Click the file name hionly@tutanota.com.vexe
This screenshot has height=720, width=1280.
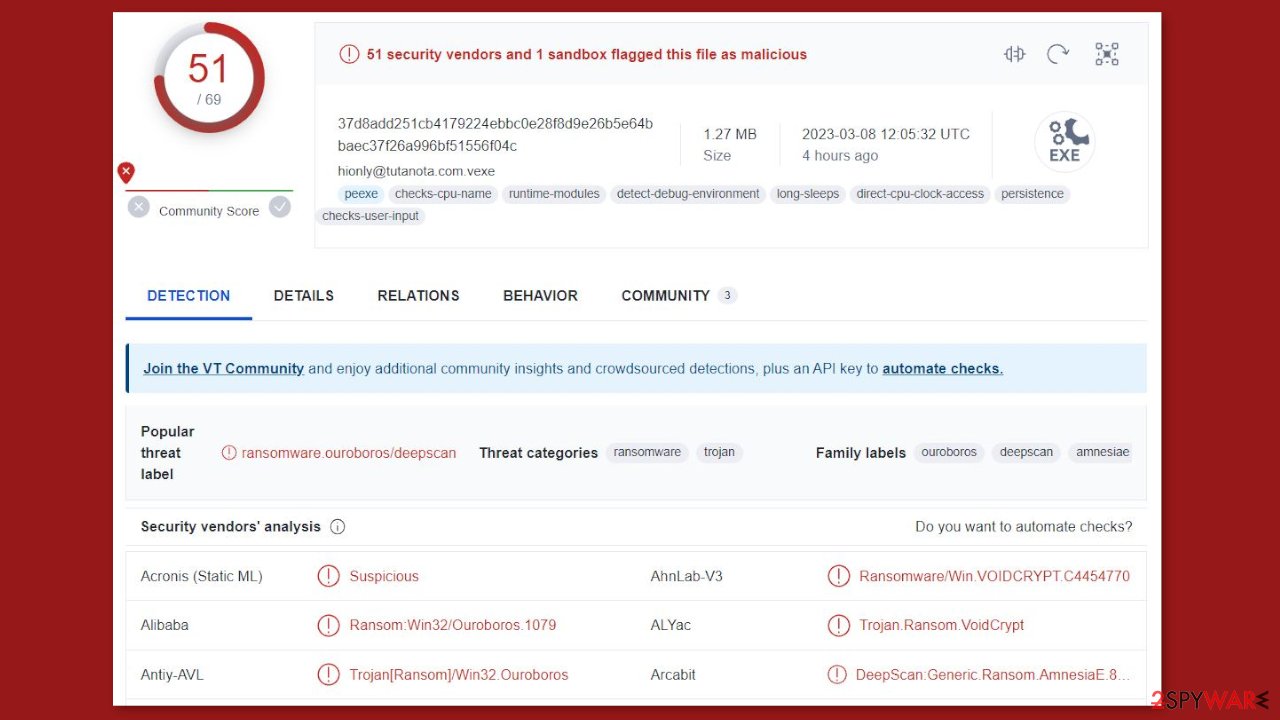pyautogui.click(x=416, y=171)
